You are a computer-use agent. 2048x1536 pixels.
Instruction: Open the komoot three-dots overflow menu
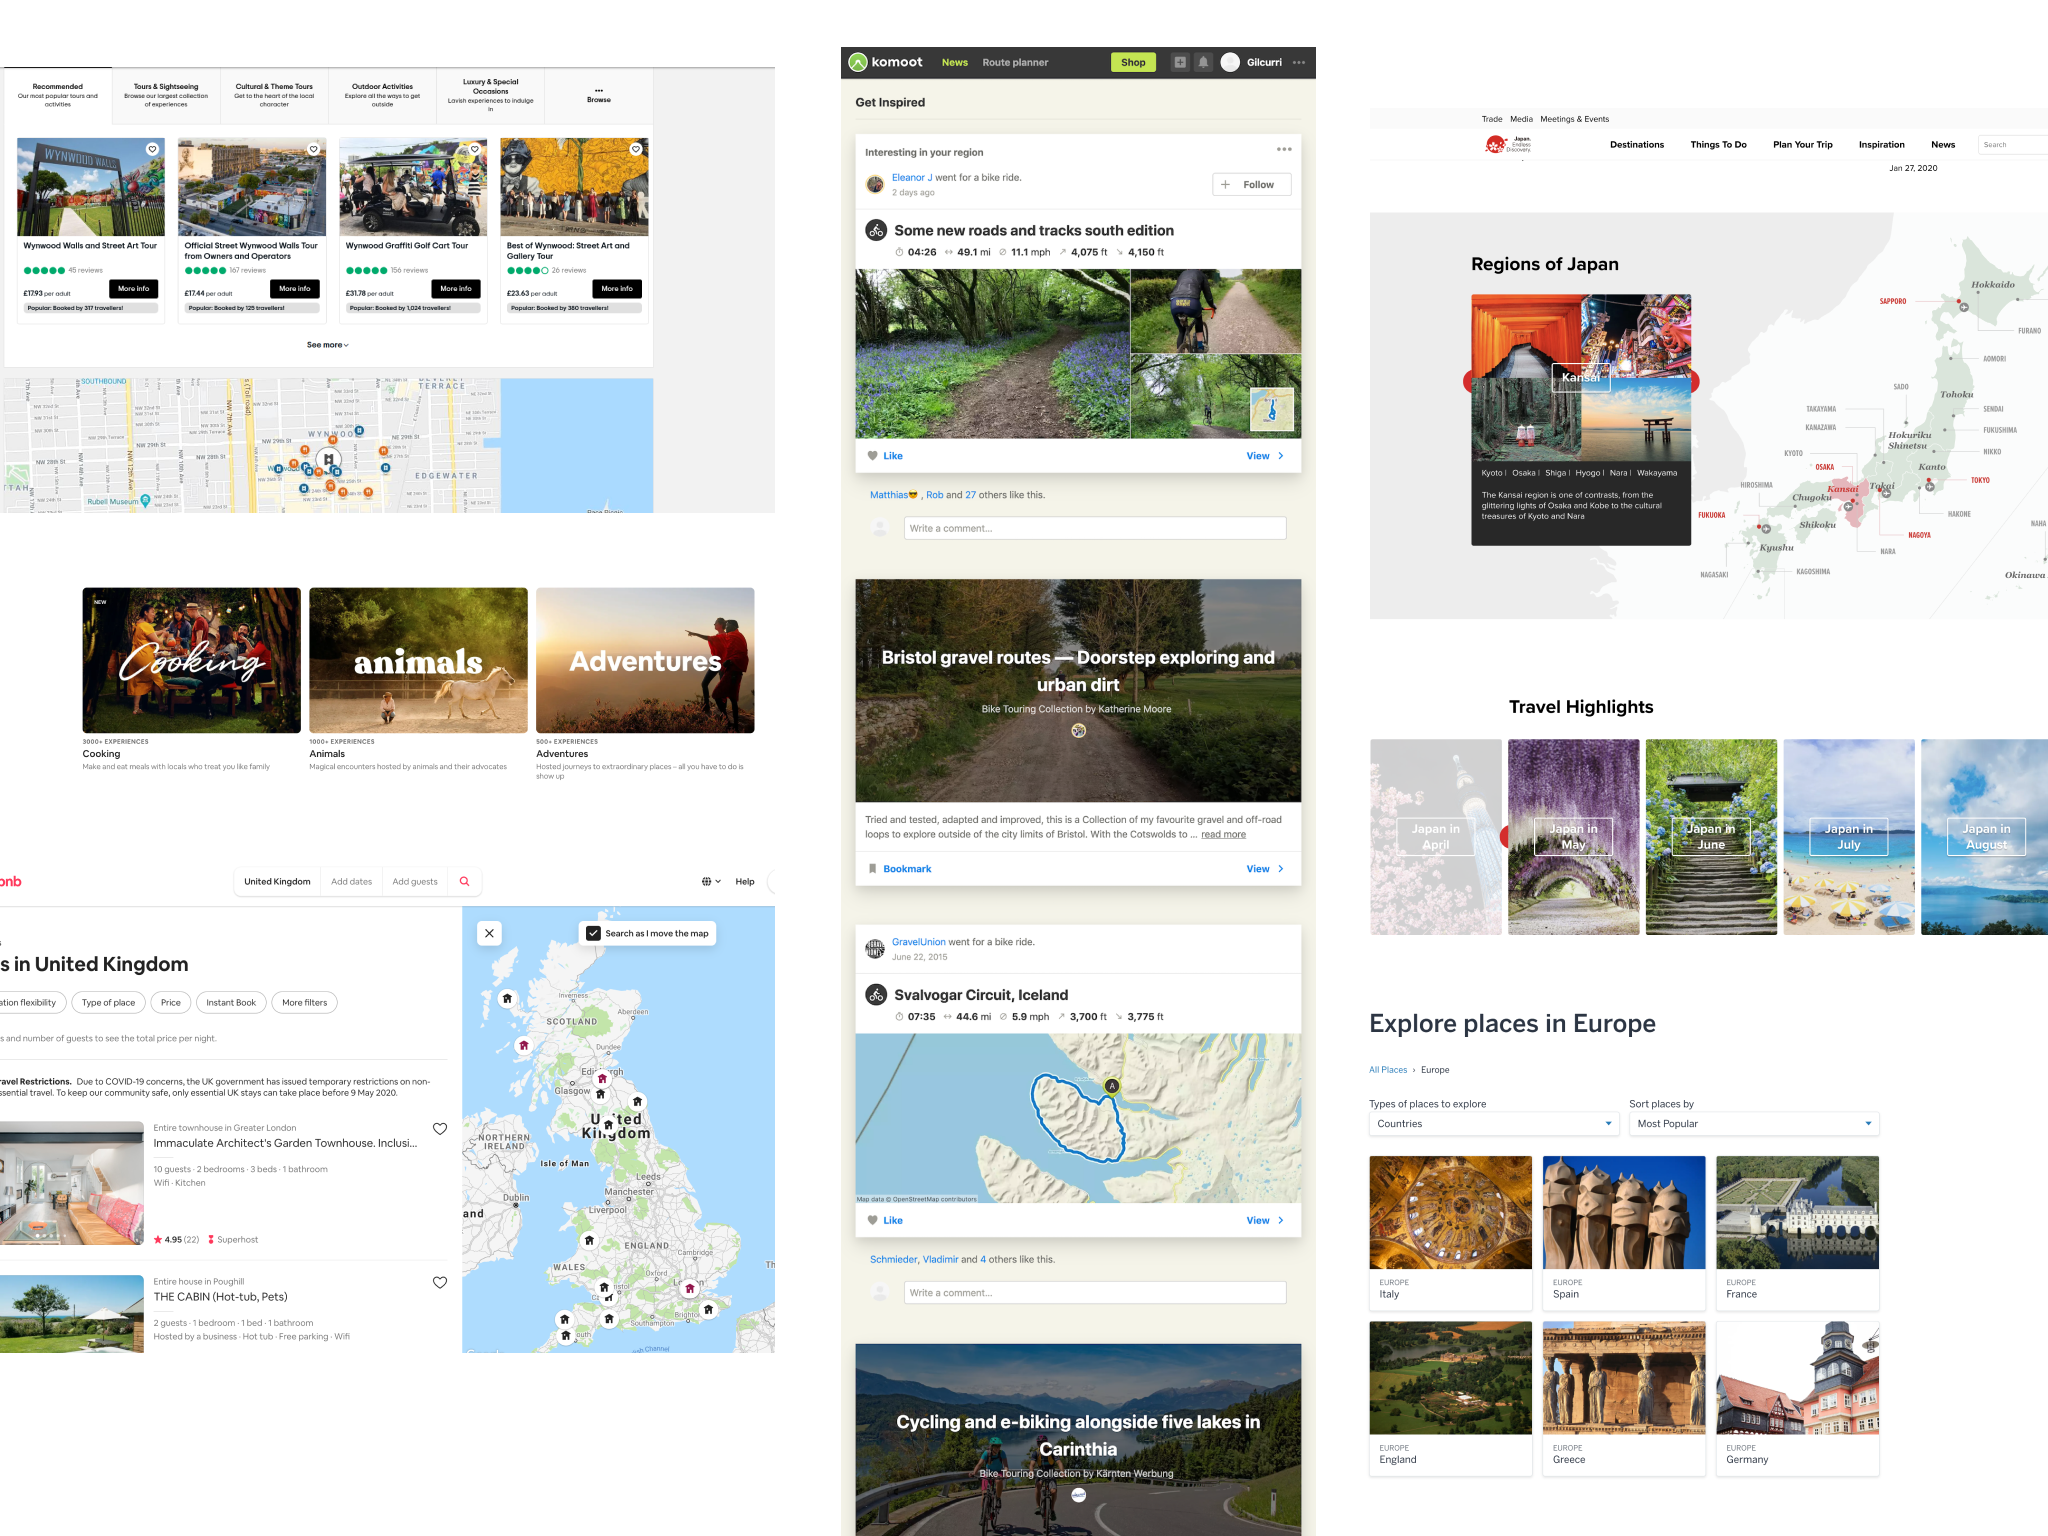tap(1299, 62)
